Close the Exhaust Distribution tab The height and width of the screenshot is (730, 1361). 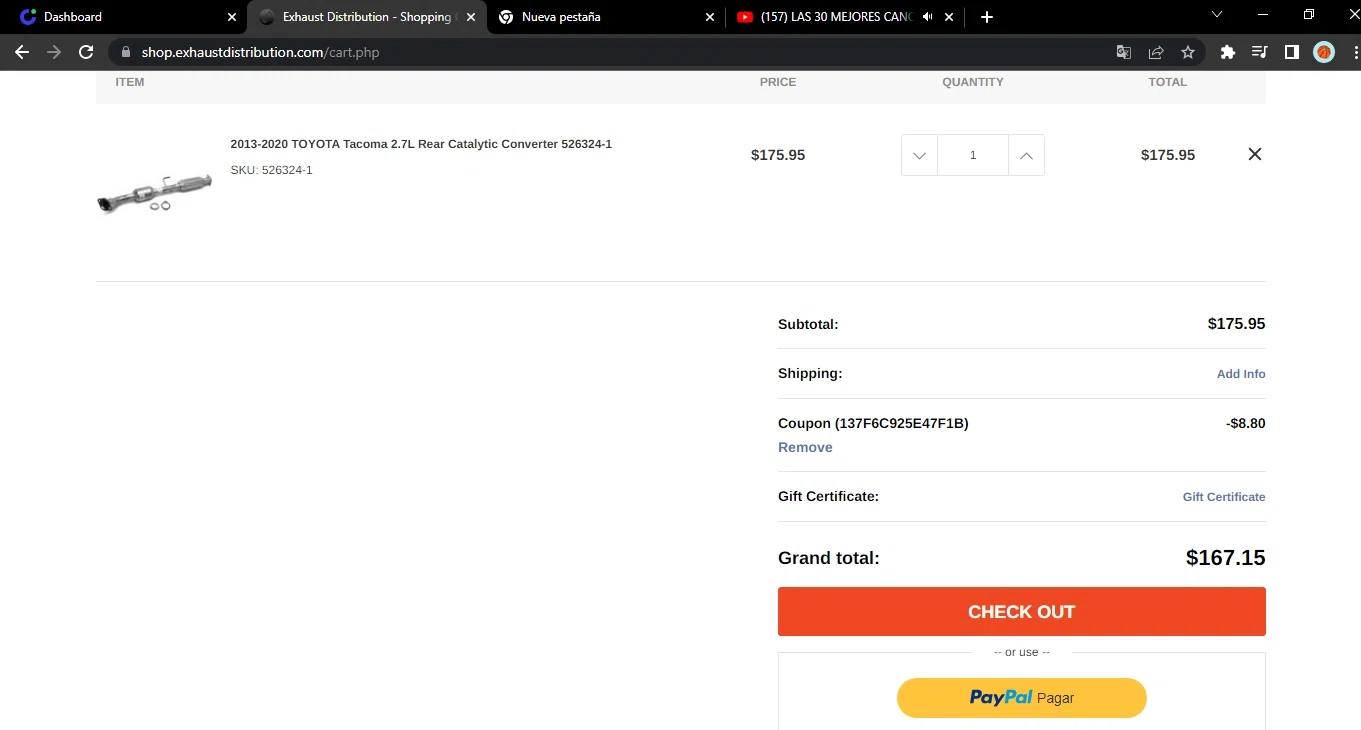pyautogui.click(x=471, y=17)
